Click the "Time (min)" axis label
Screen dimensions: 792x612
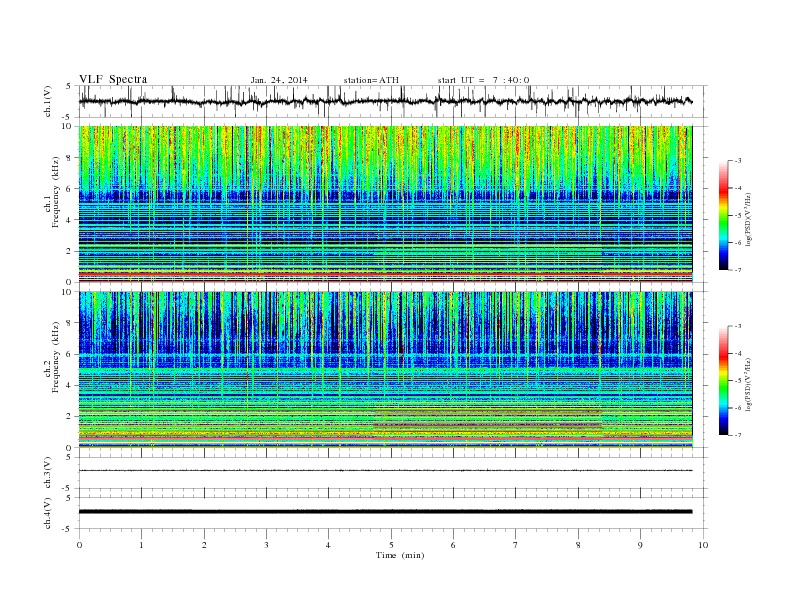400,555
